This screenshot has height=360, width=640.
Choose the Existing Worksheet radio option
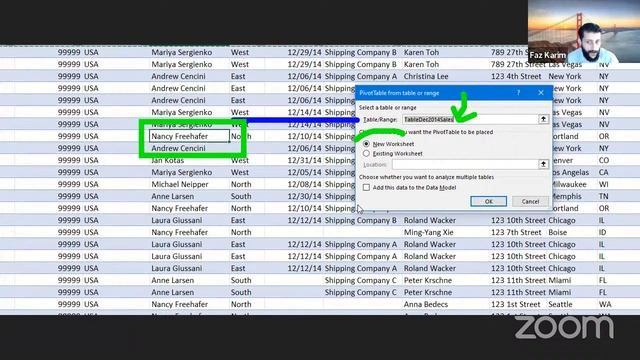click(x=366, y=153)
